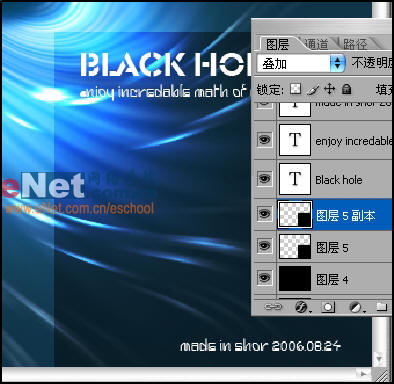Click the 图层 4 black thumbnail
Screen dimensions: 394x384
point(295,278)
